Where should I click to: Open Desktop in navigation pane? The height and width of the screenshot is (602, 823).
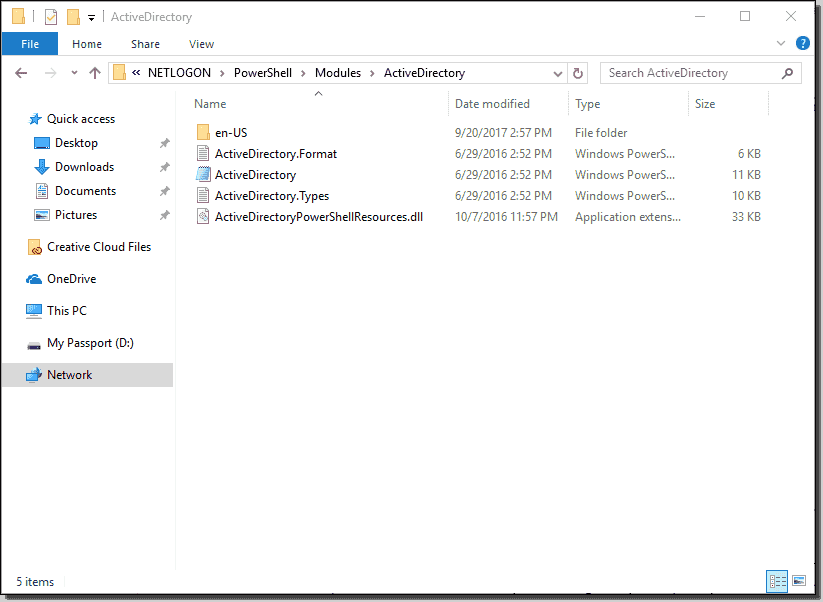pos(76,143)
